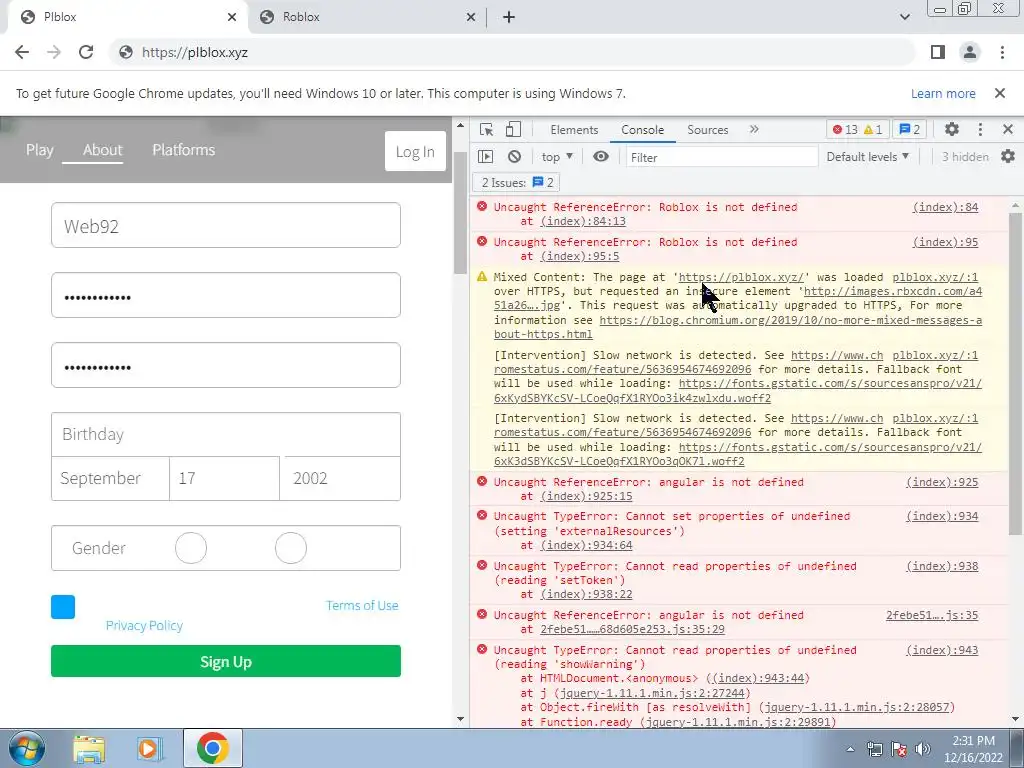Screen dimensions: 1024x768
Task: Switch to the Sources tab
Action: (707, 129)
